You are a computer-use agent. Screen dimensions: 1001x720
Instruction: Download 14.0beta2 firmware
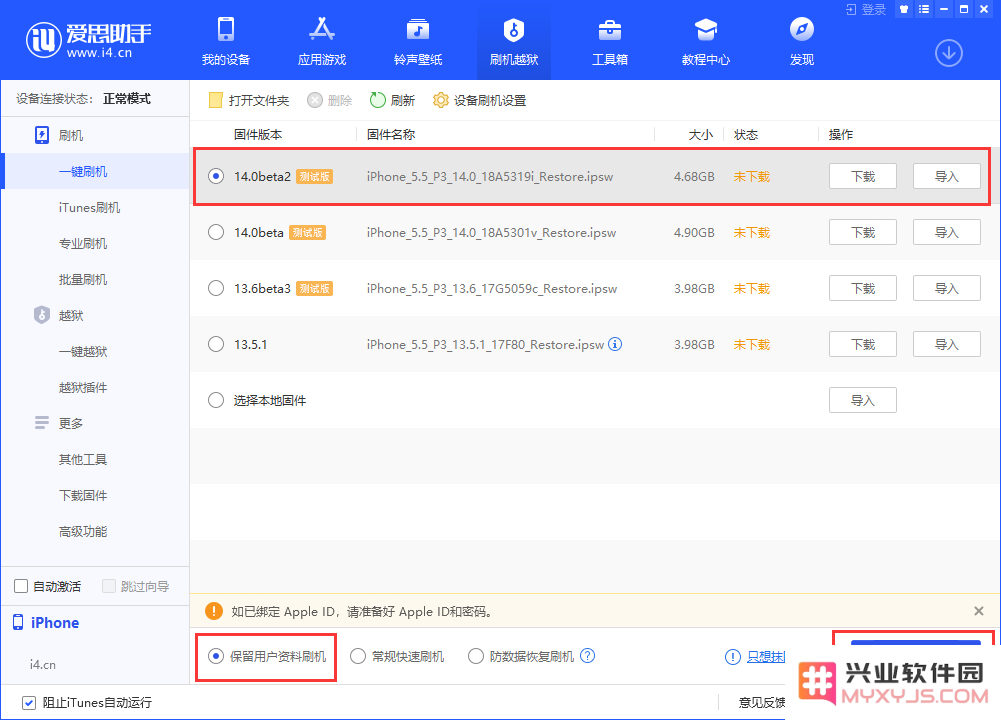[x=862, y=176]
